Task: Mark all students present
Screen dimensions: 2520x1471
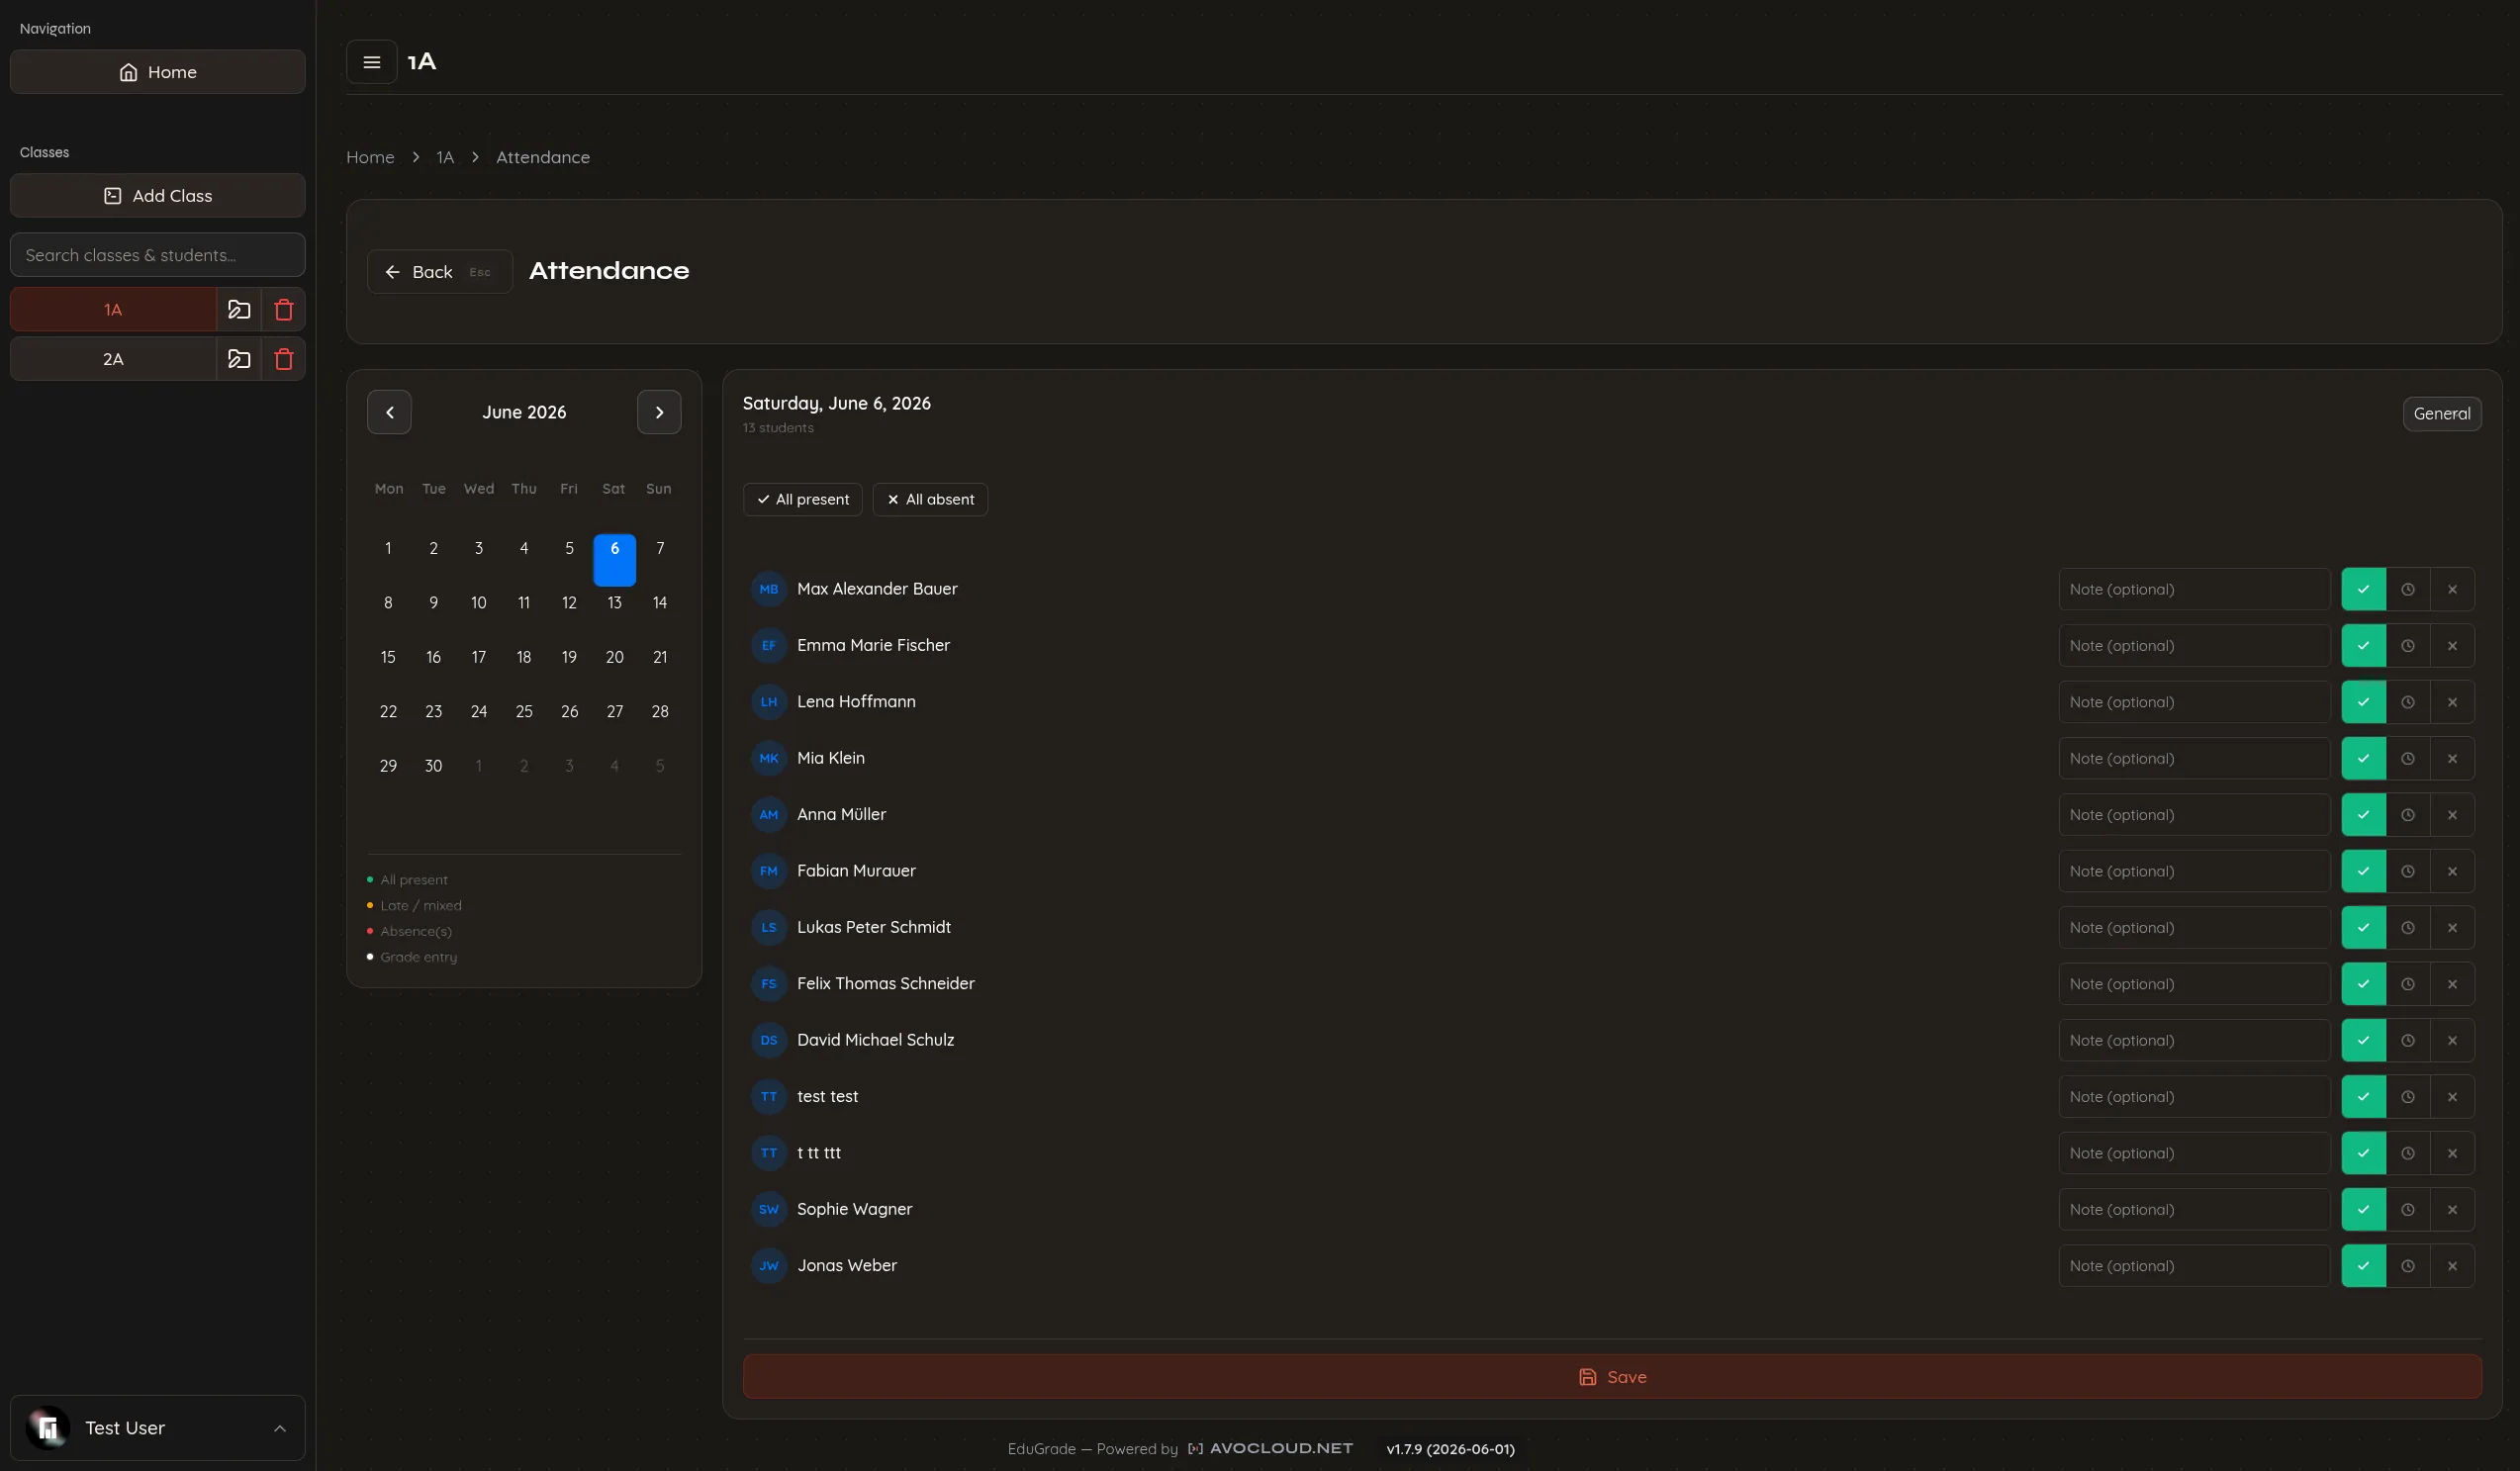Action: point(802,500)
